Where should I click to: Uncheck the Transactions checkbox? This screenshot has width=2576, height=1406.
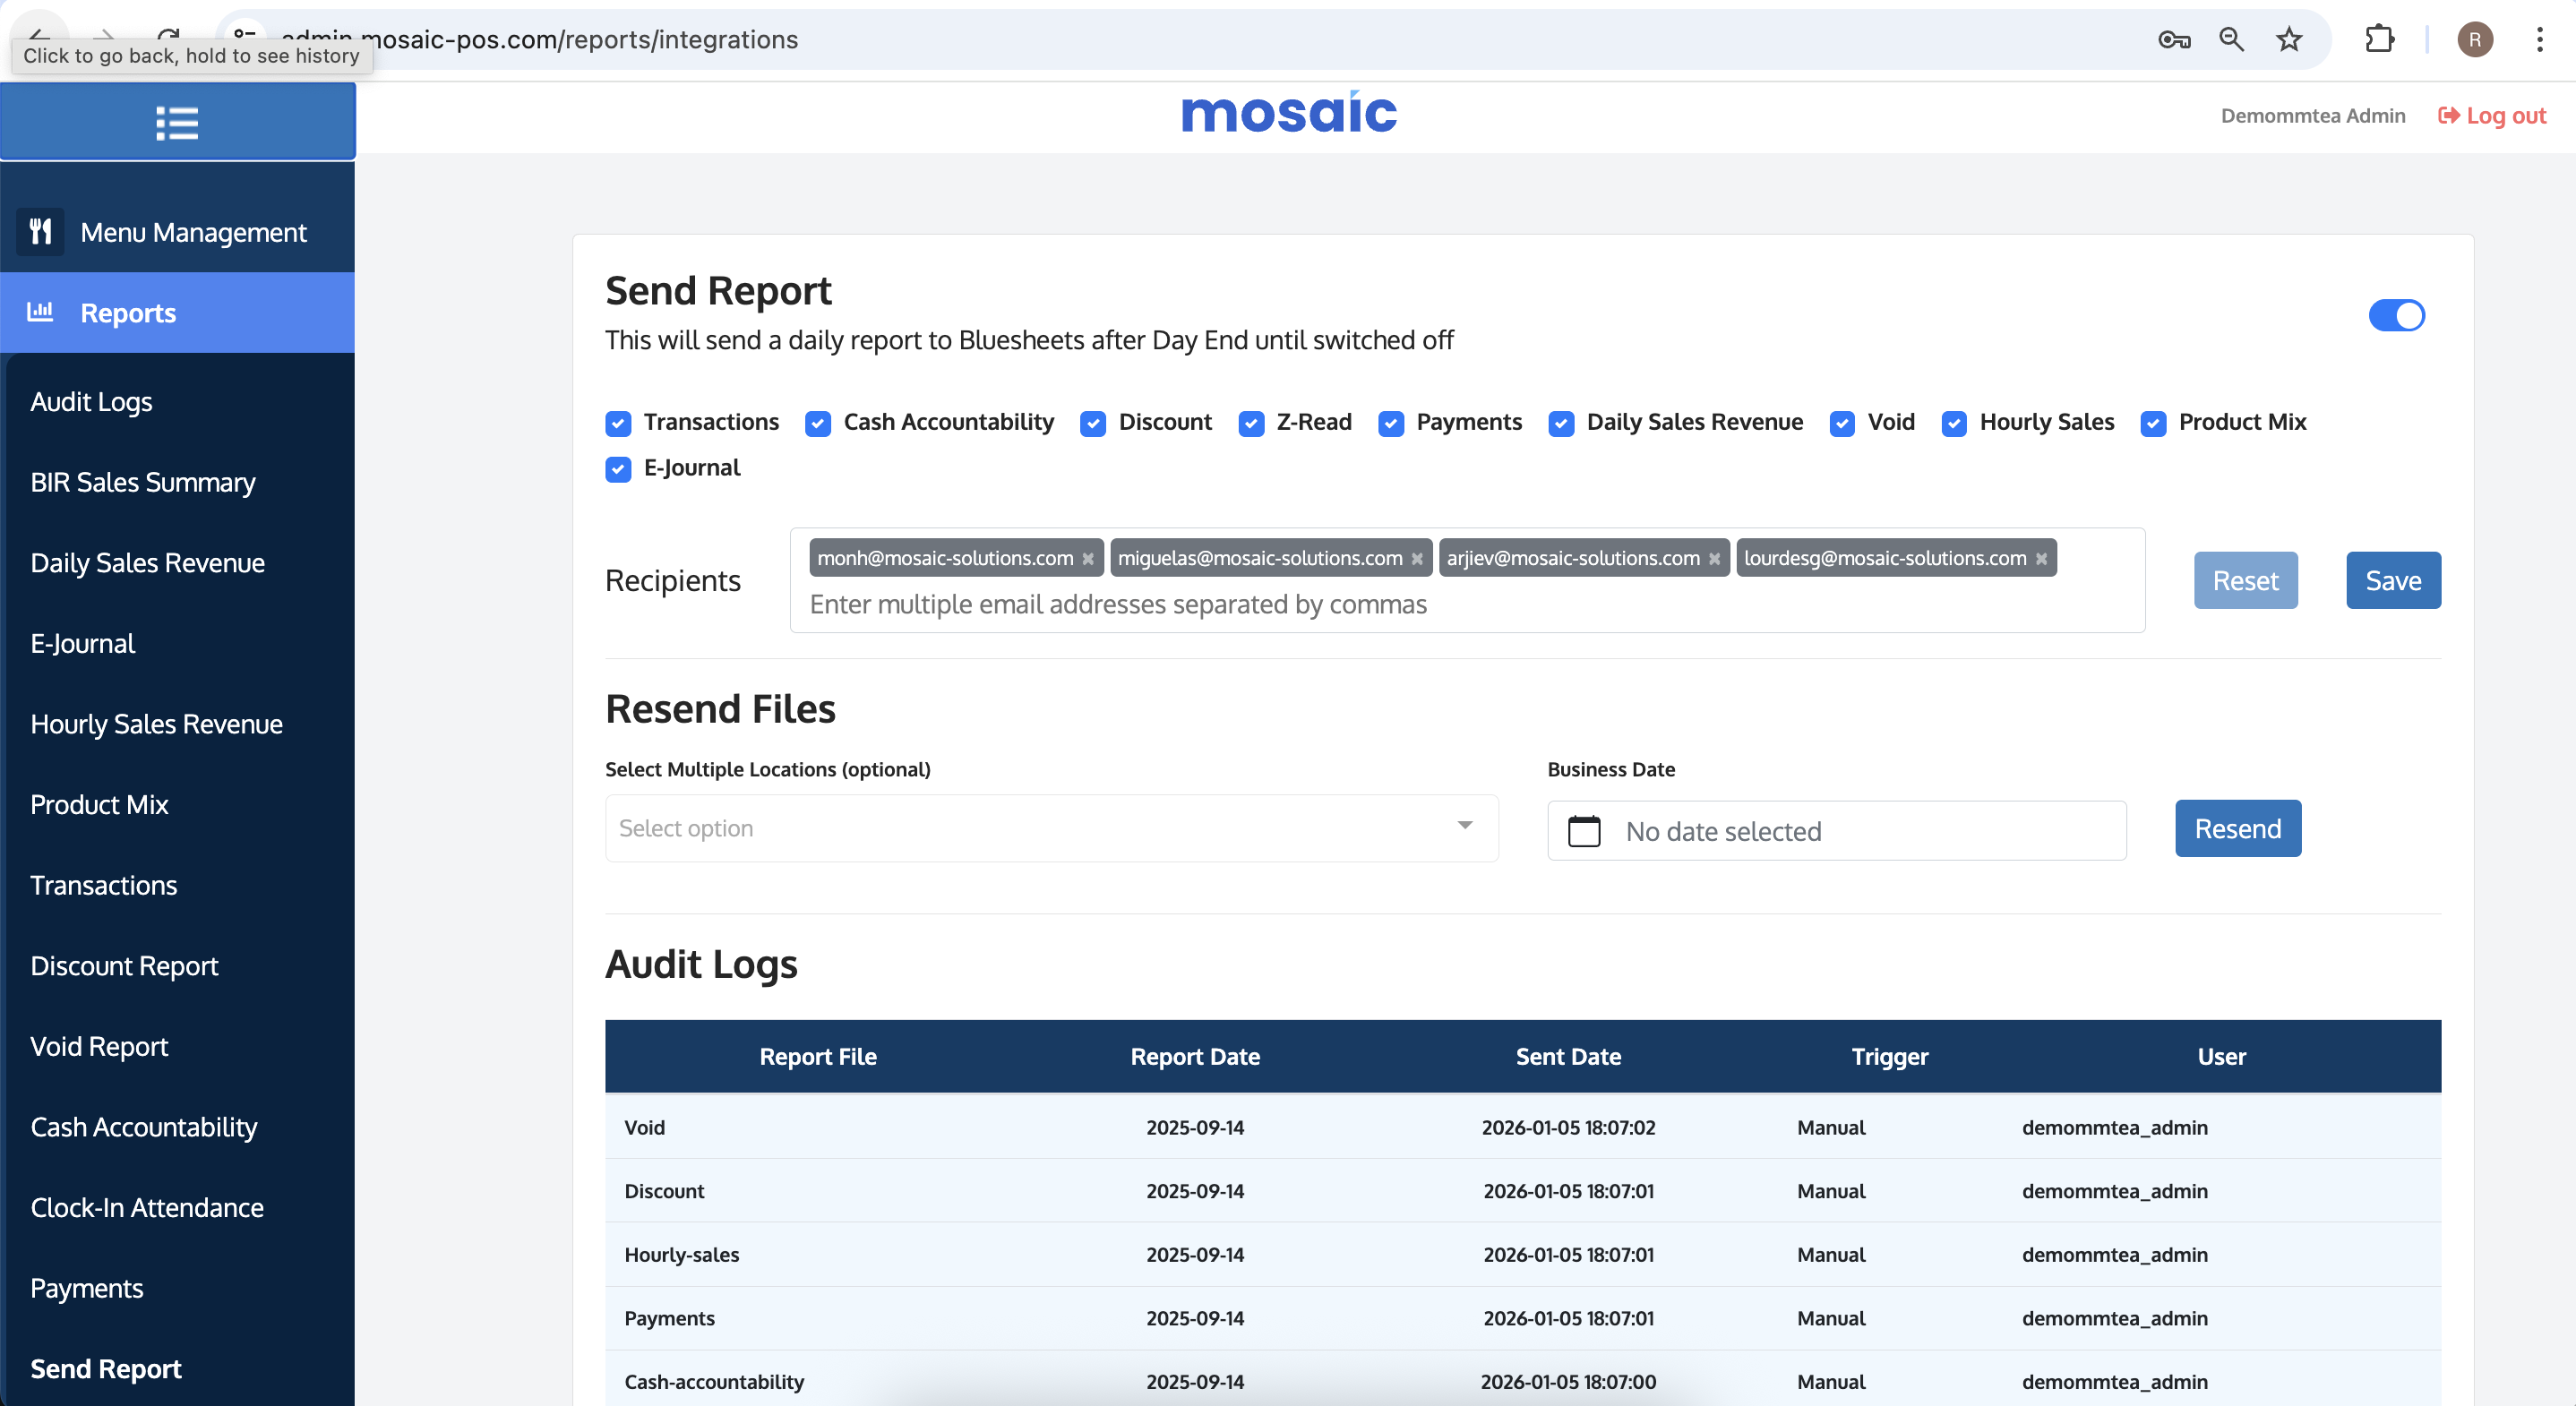pyautogui.click(x=618, y=423)
